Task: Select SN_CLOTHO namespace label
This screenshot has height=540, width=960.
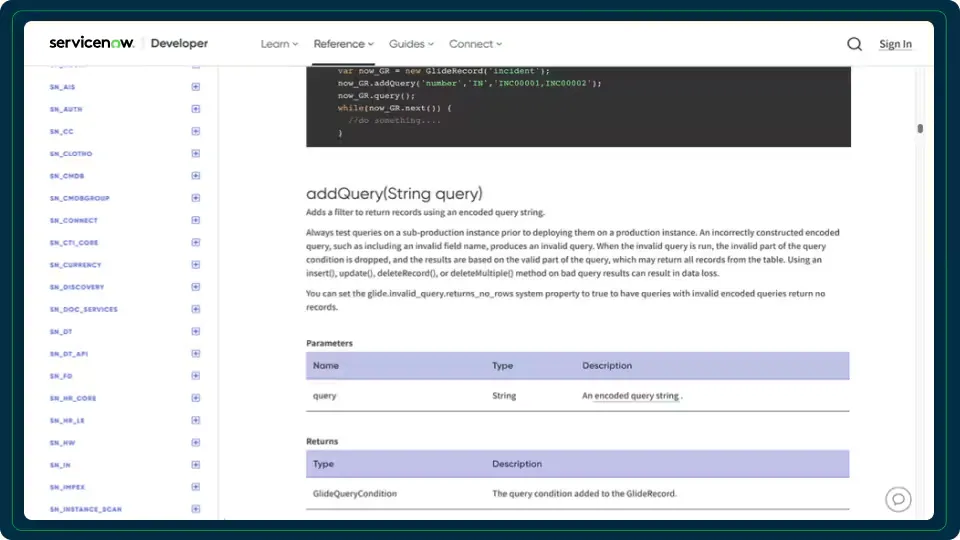Action: (x=71, y=154)
